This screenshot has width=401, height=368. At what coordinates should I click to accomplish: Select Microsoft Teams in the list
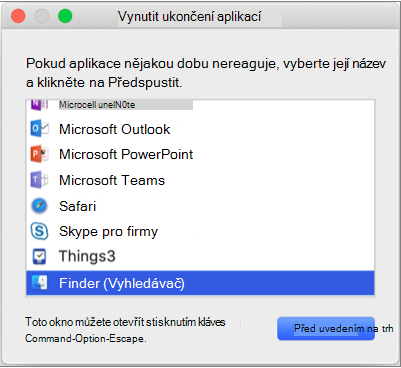200,180
